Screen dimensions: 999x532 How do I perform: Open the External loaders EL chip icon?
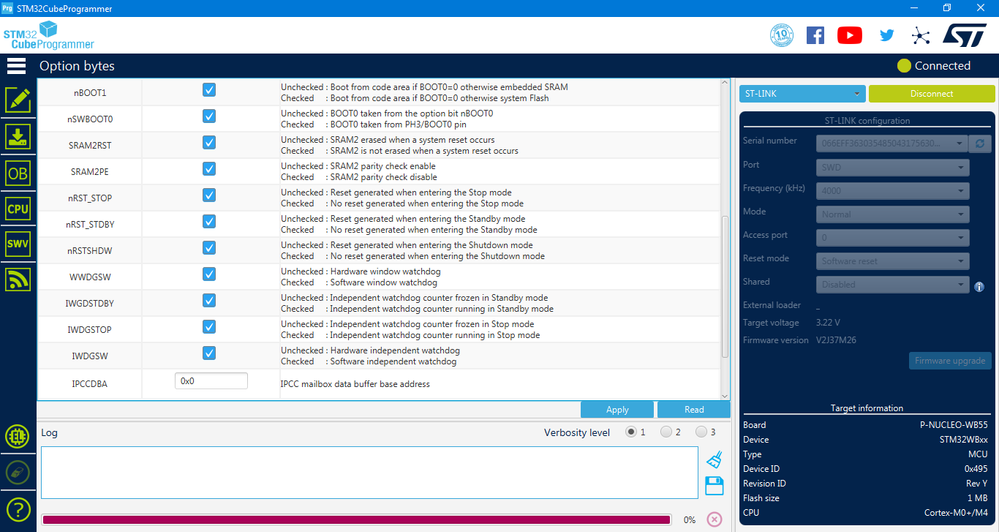pyautogui.click(x=17, y=436)
